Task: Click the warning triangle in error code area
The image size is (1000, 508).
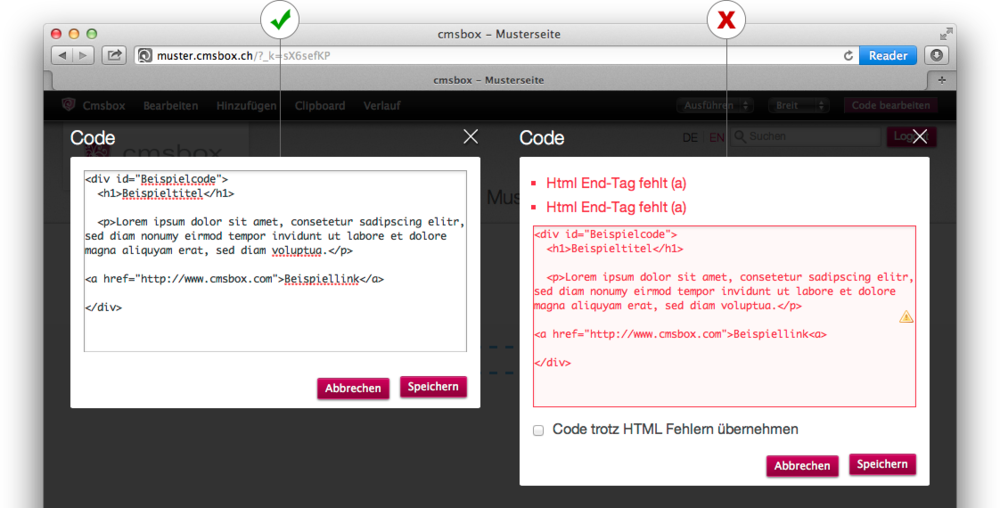Action: tap(906, 317)
